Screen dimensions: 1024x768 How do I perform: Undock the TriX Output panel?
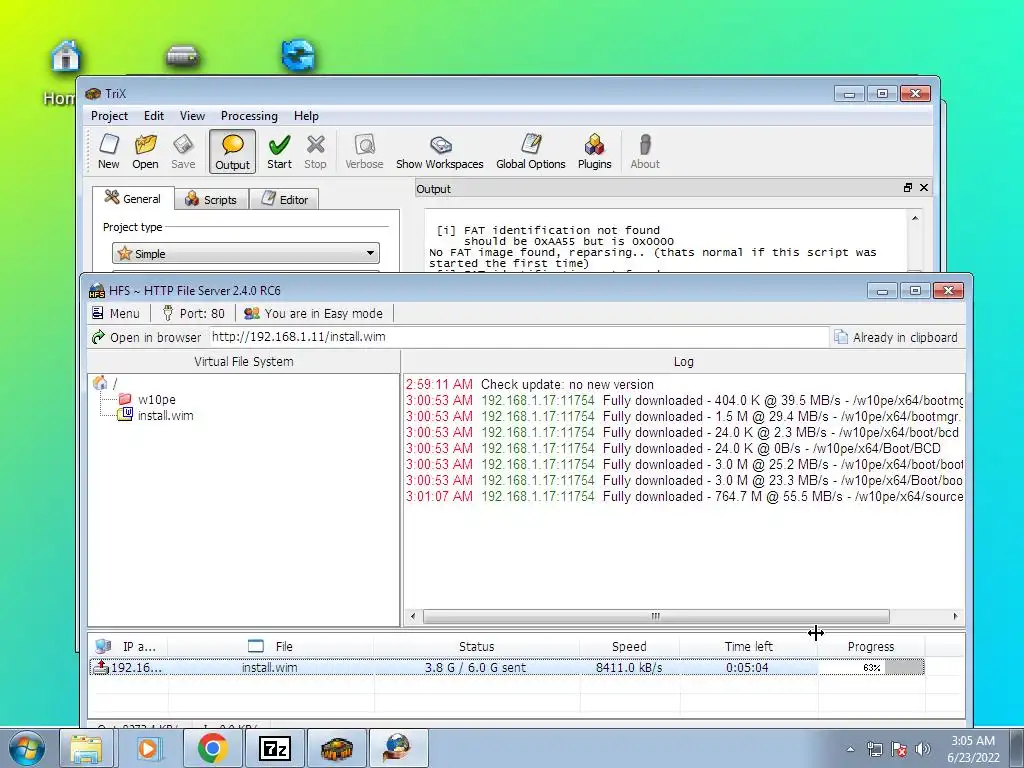pyautogui.click(x=907, y=188)
